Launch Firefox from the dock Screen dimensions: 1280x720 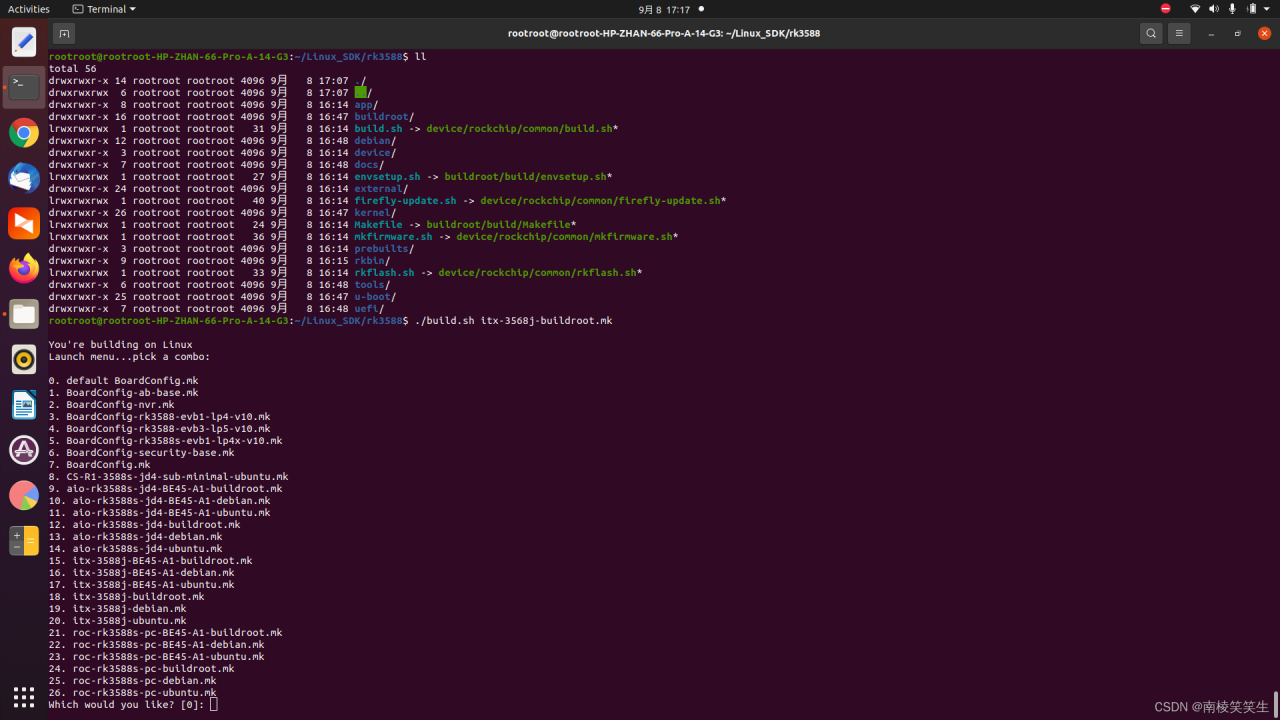[x=24, y=268]
